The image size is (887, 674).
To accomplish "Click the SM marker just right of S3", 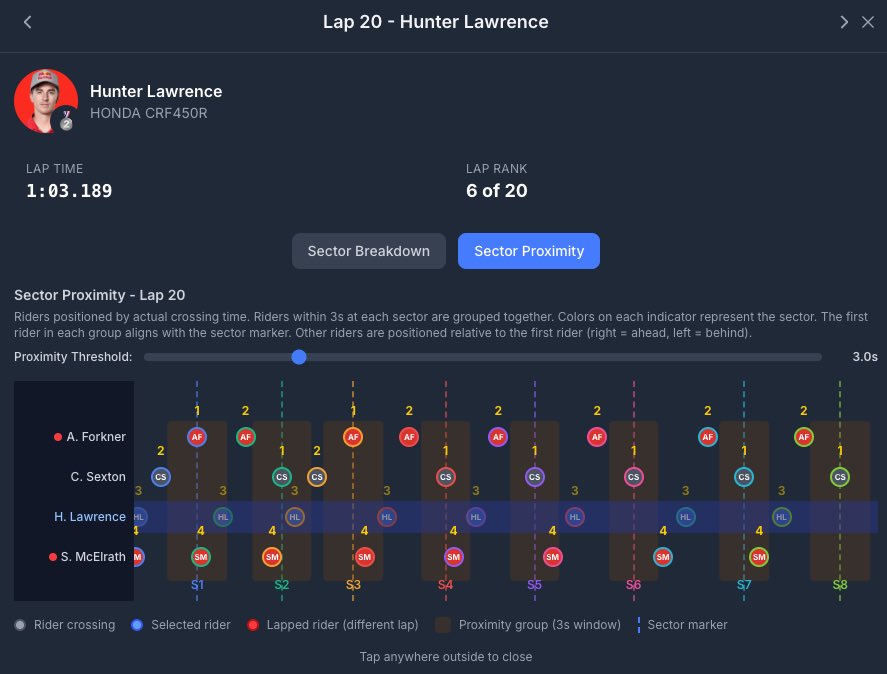I will [364, 557].
